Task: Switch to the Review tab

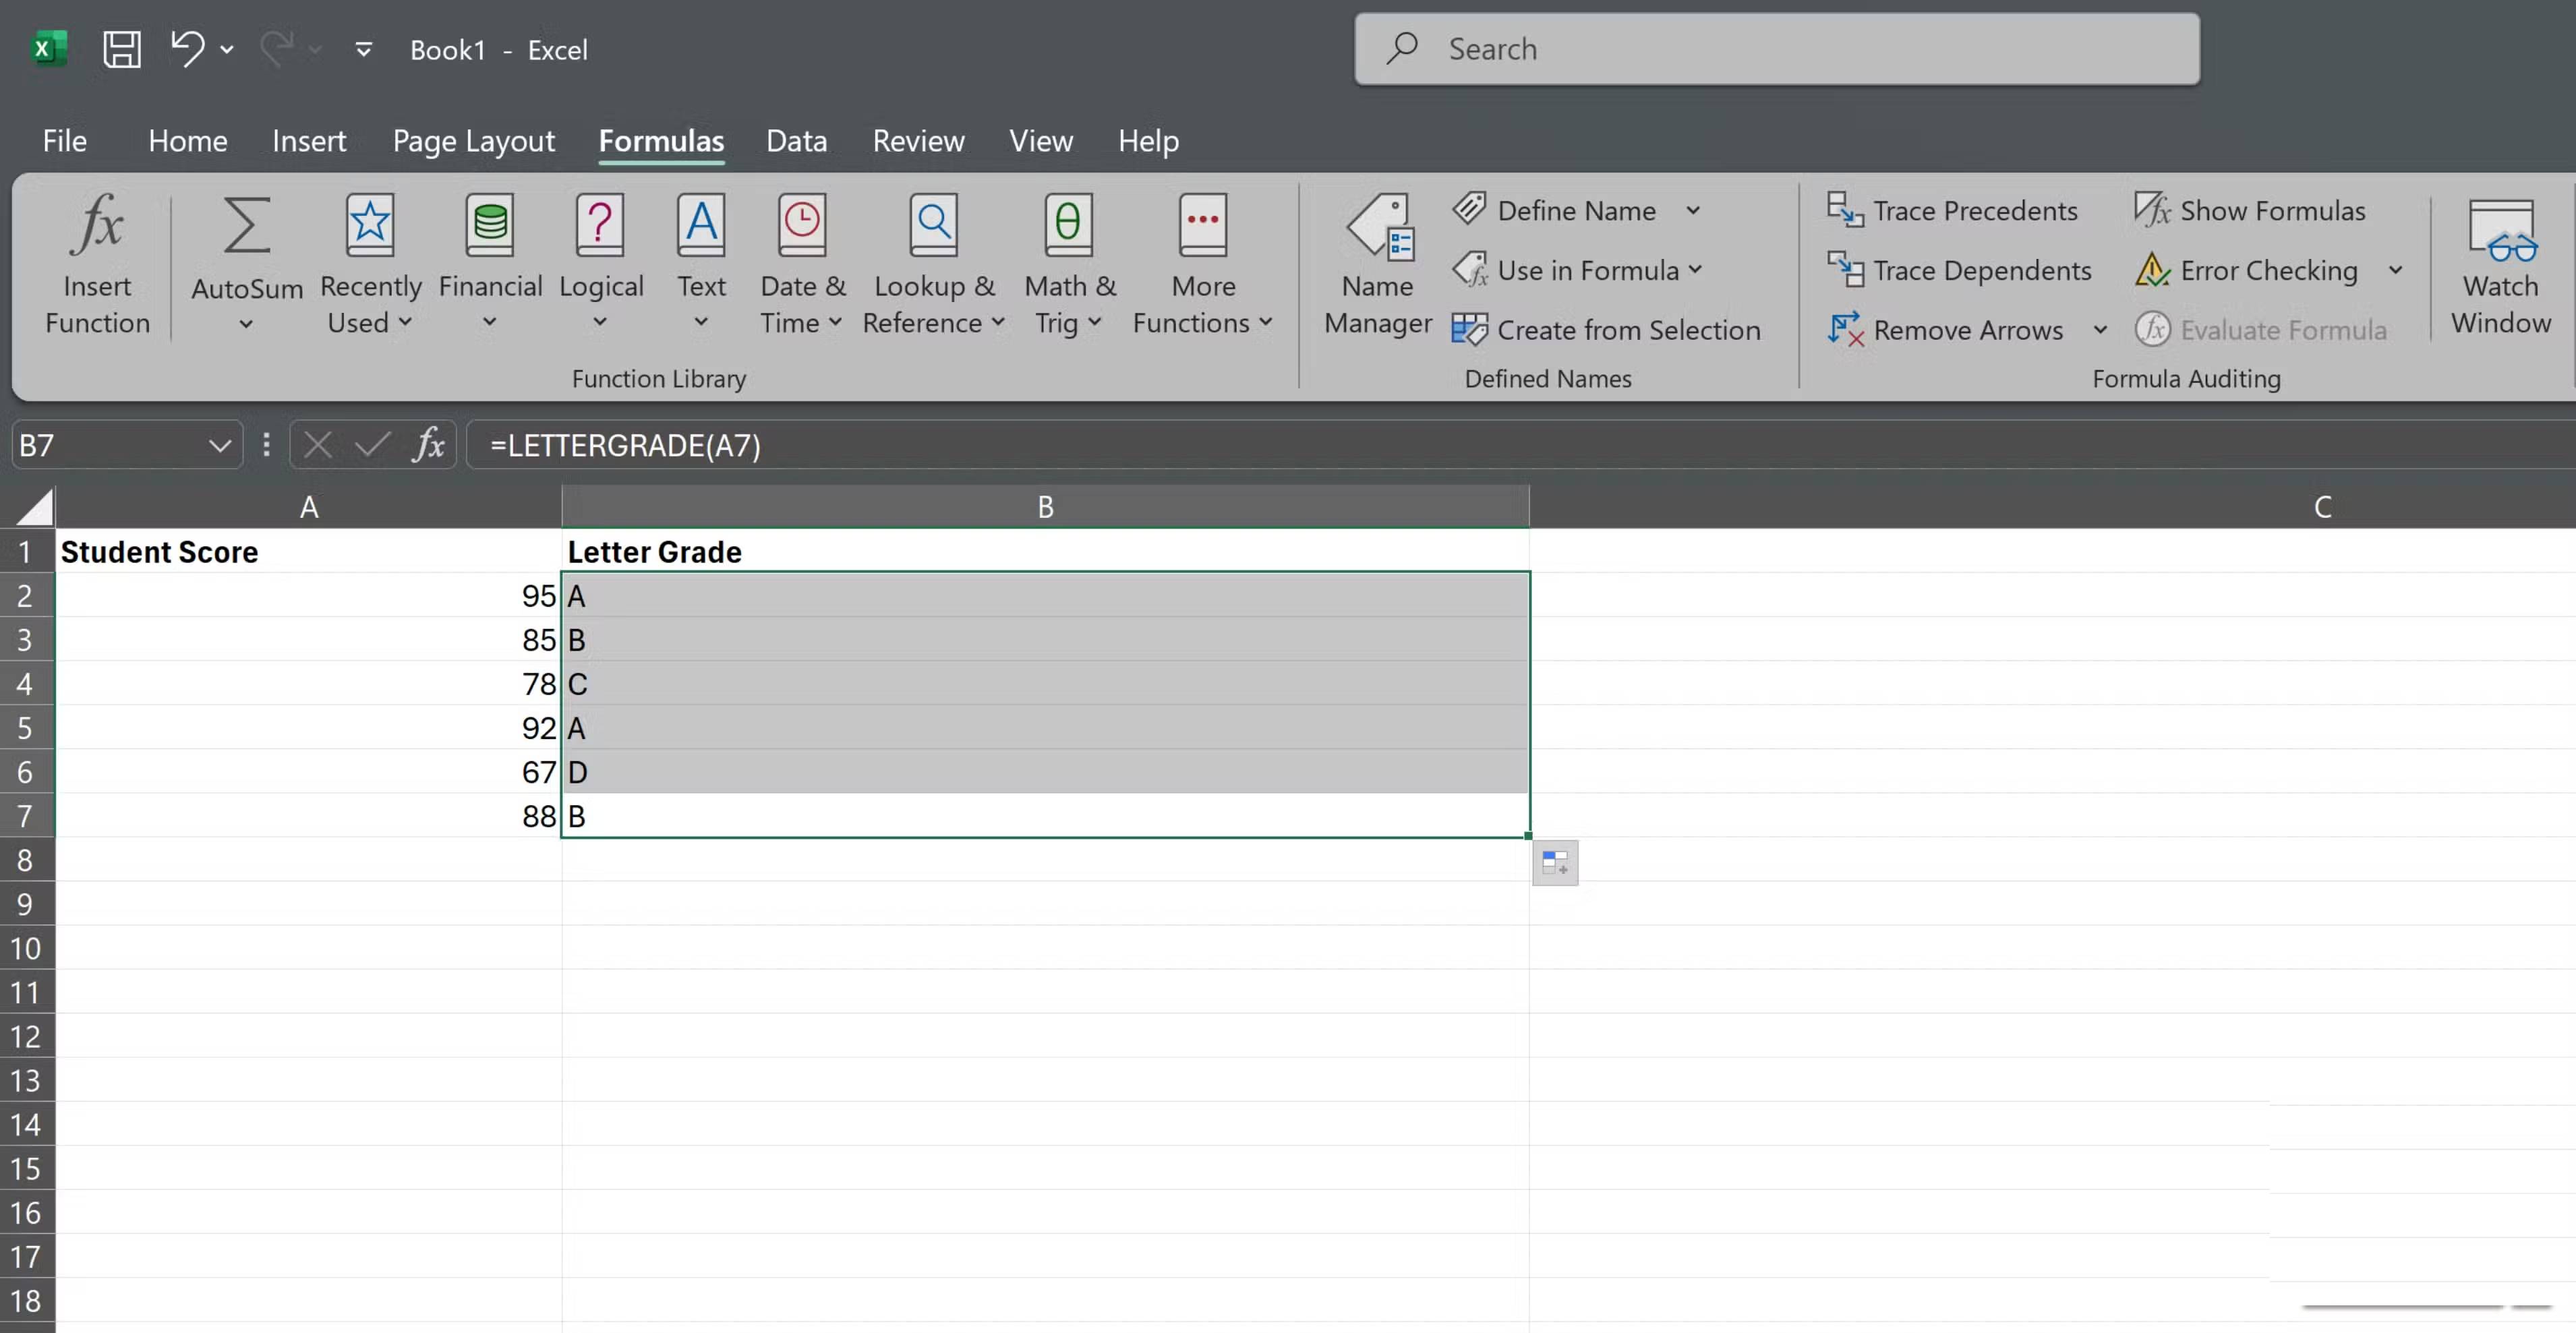Action: [917, 141]
